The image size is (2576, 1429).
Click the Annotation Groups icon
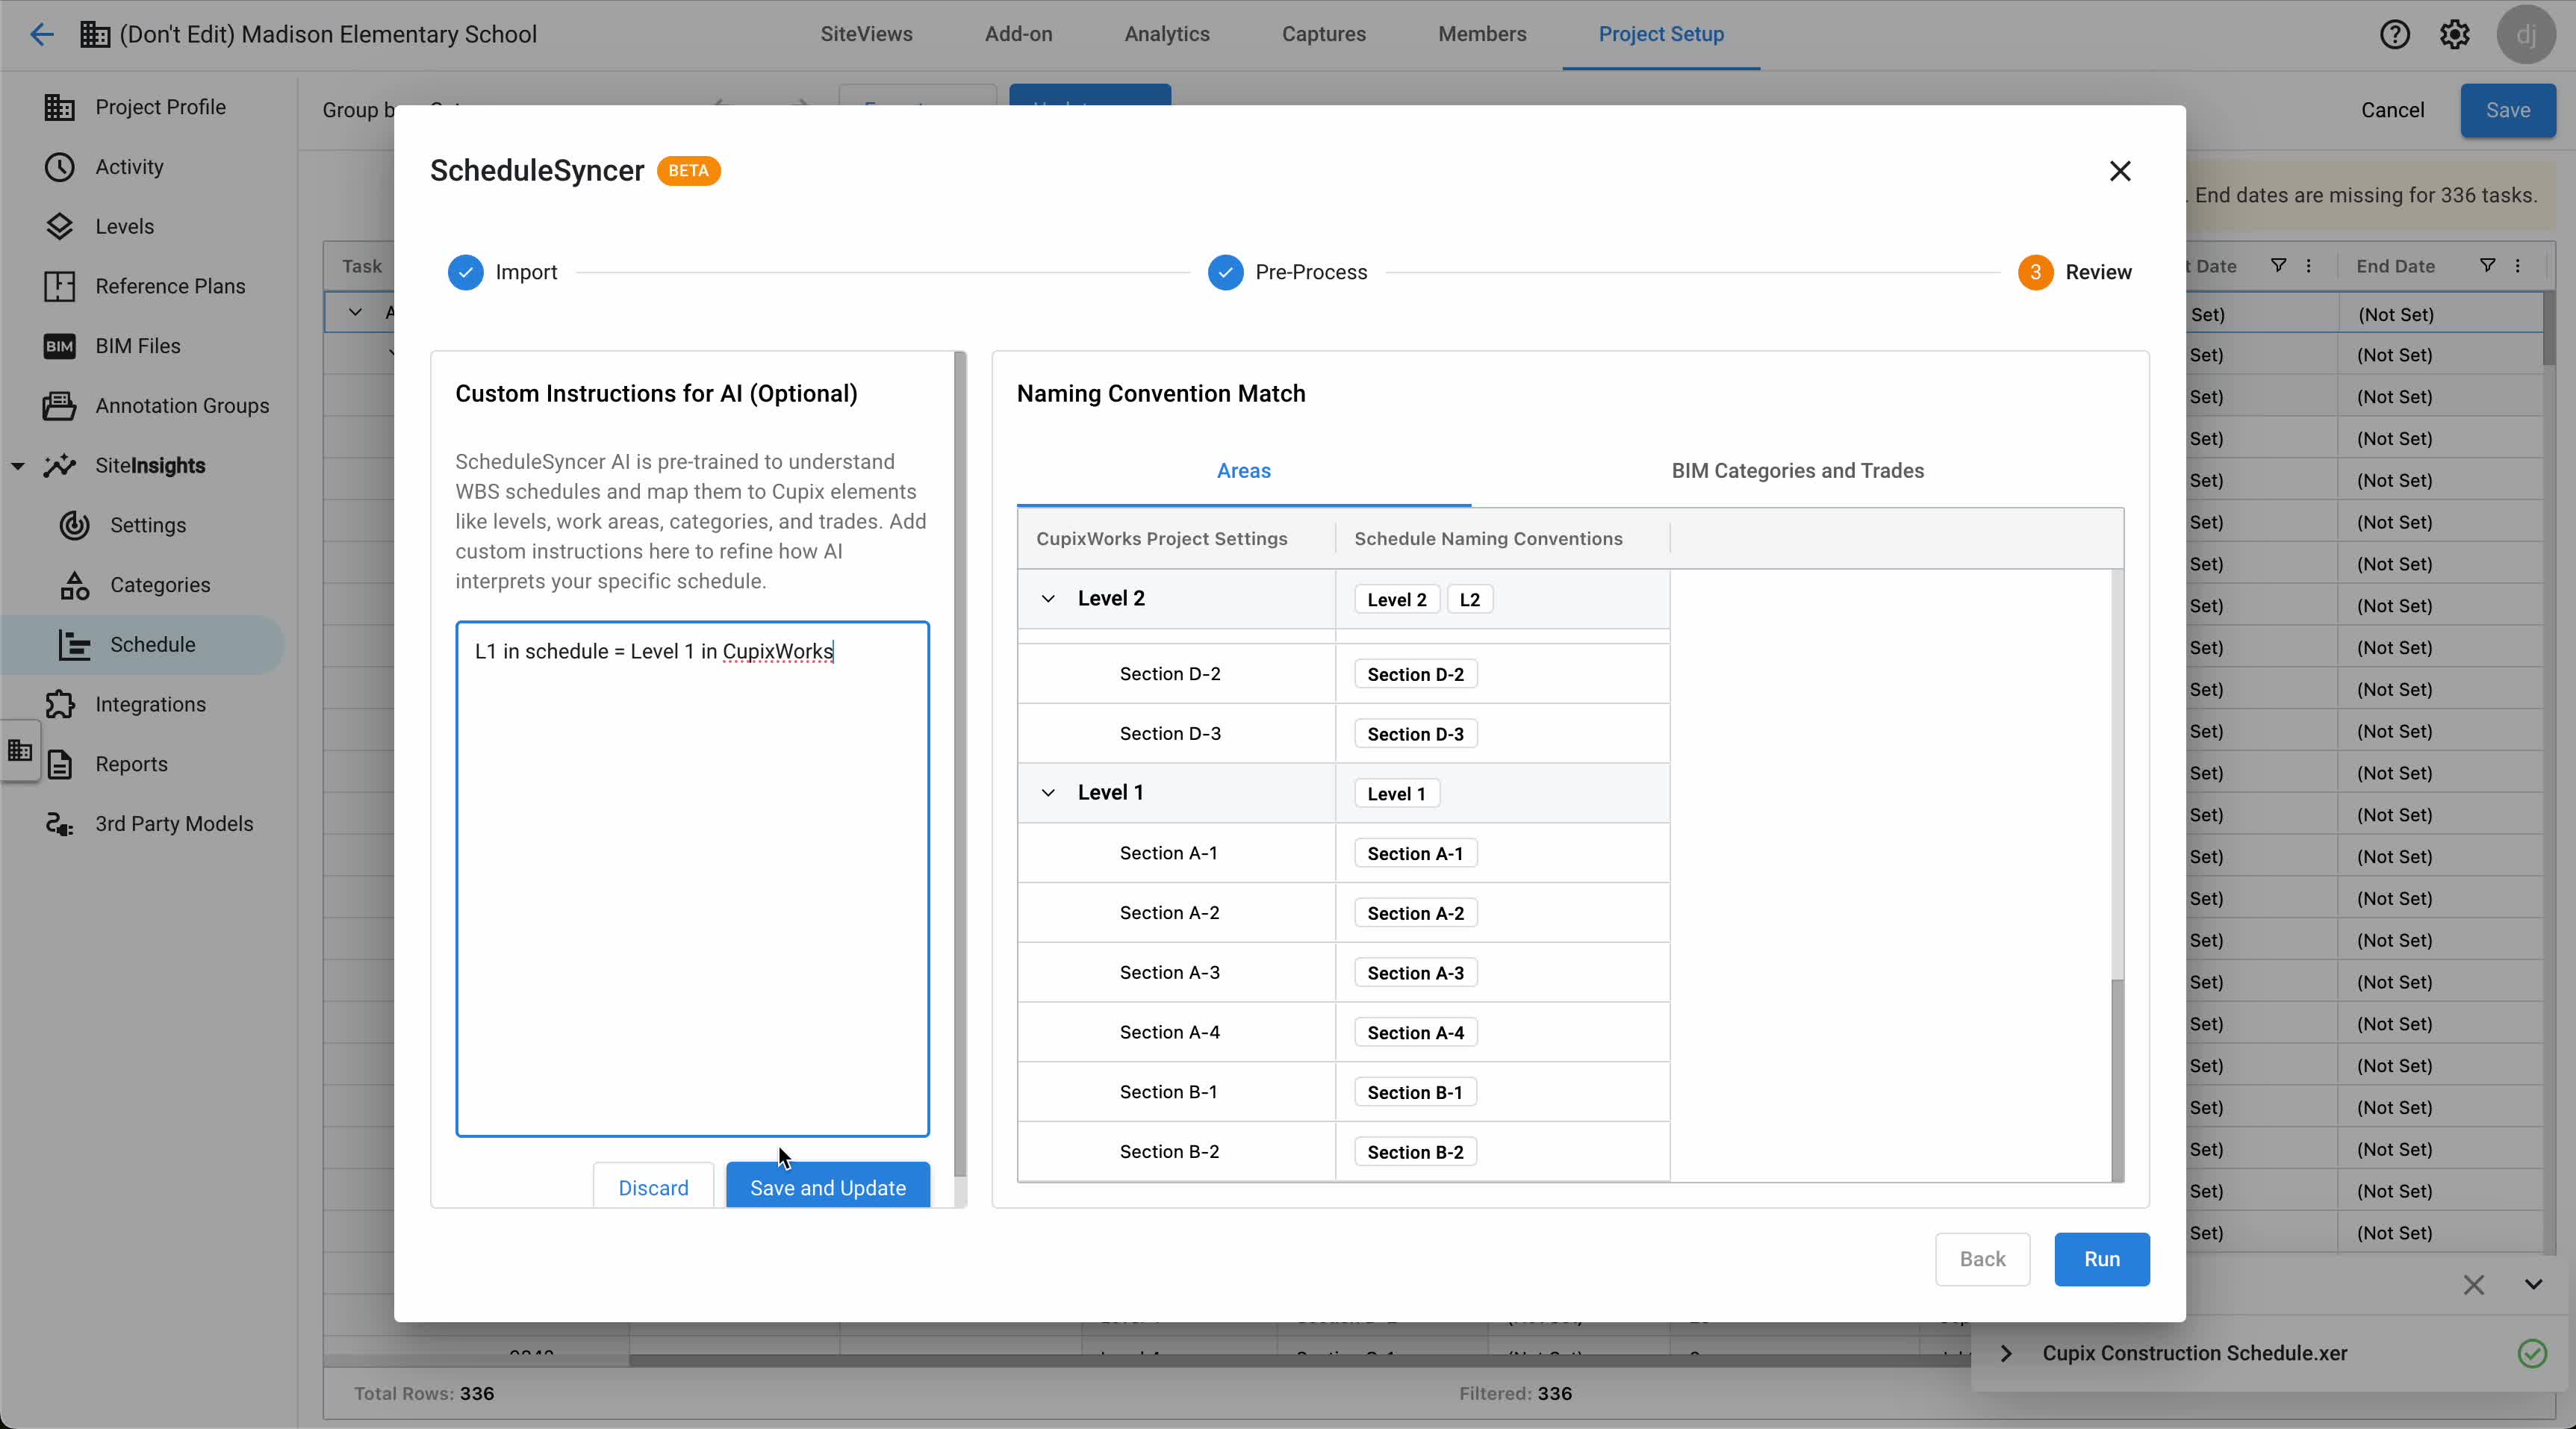tap(59, 406)
